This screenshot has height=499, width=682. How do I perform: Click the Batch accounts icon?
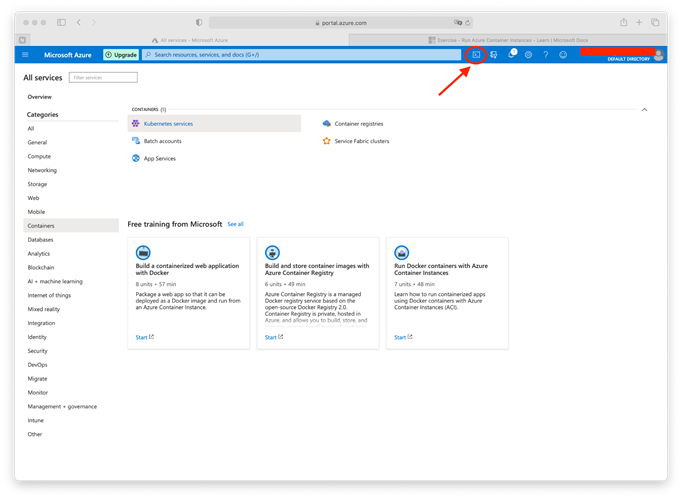(x=136, y=141)
